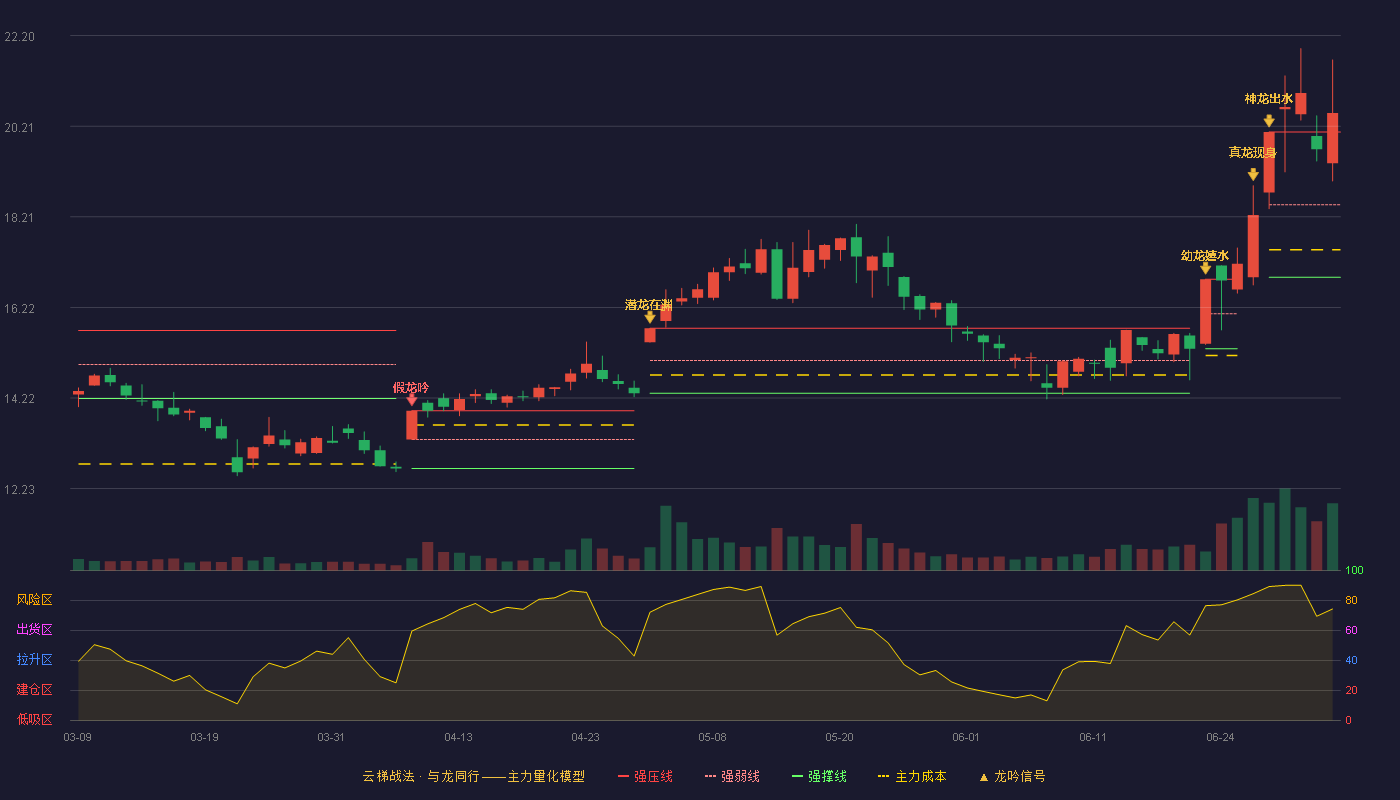Click the 05-08 date axis label
This screenshot has width=1400, height=800.
point(712,738)
